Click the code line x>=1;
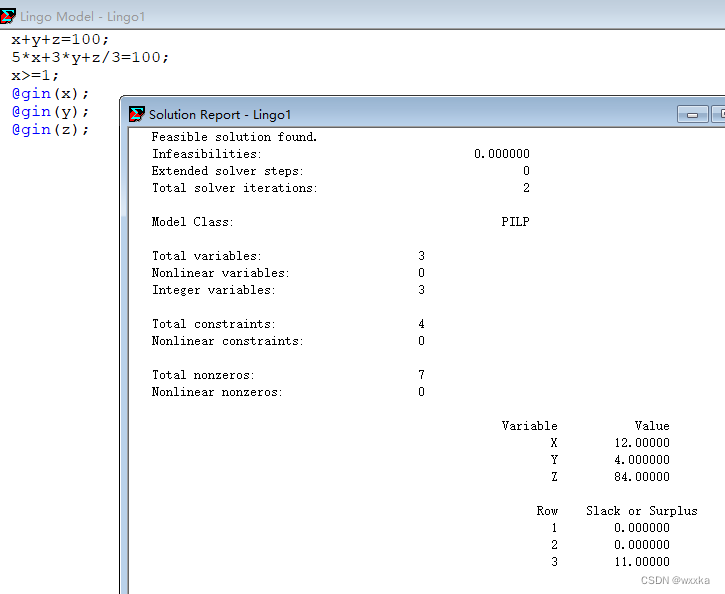 point(35,75)
